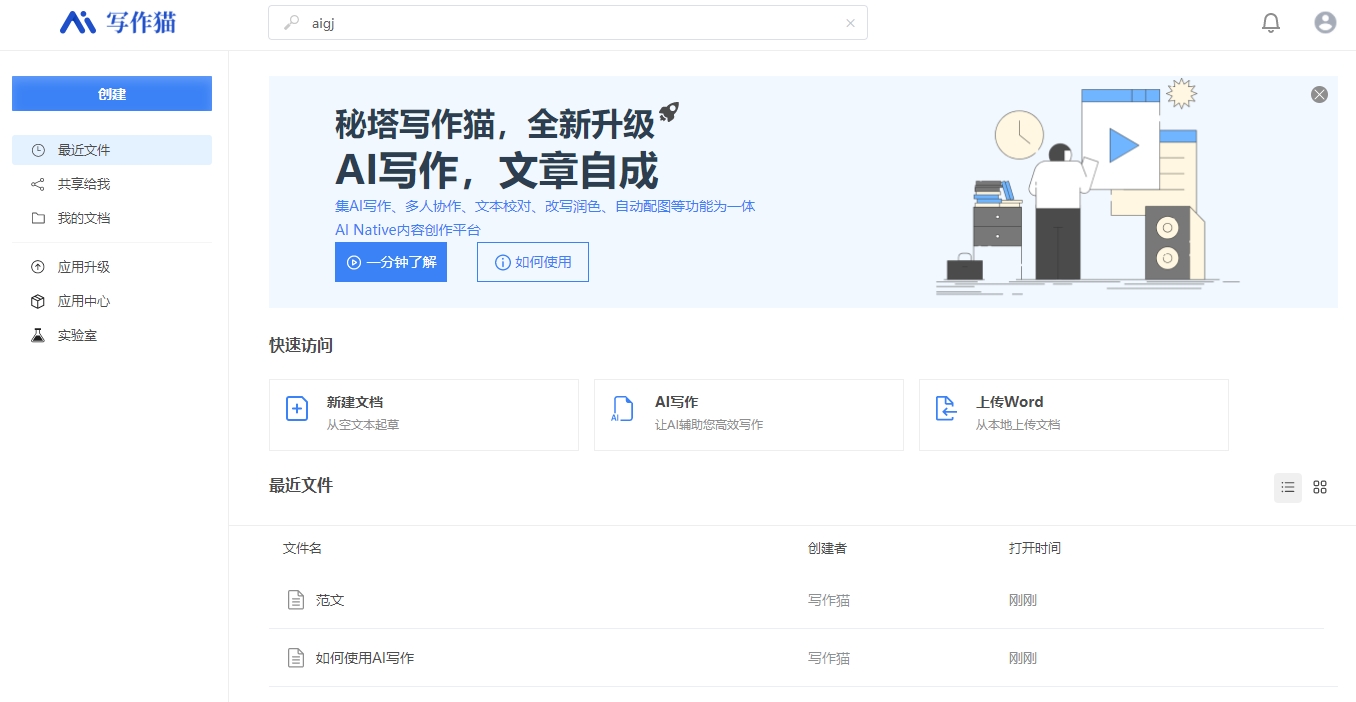The width and height of the screenshot is (1356, 702).
Task: Click the 创建 button
Action: tap(112, 94)
